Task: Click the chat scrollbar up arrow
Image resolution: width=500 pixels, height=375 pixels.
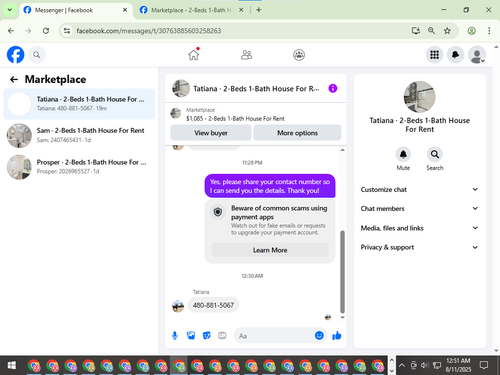Action: click(x=342, y=150)
